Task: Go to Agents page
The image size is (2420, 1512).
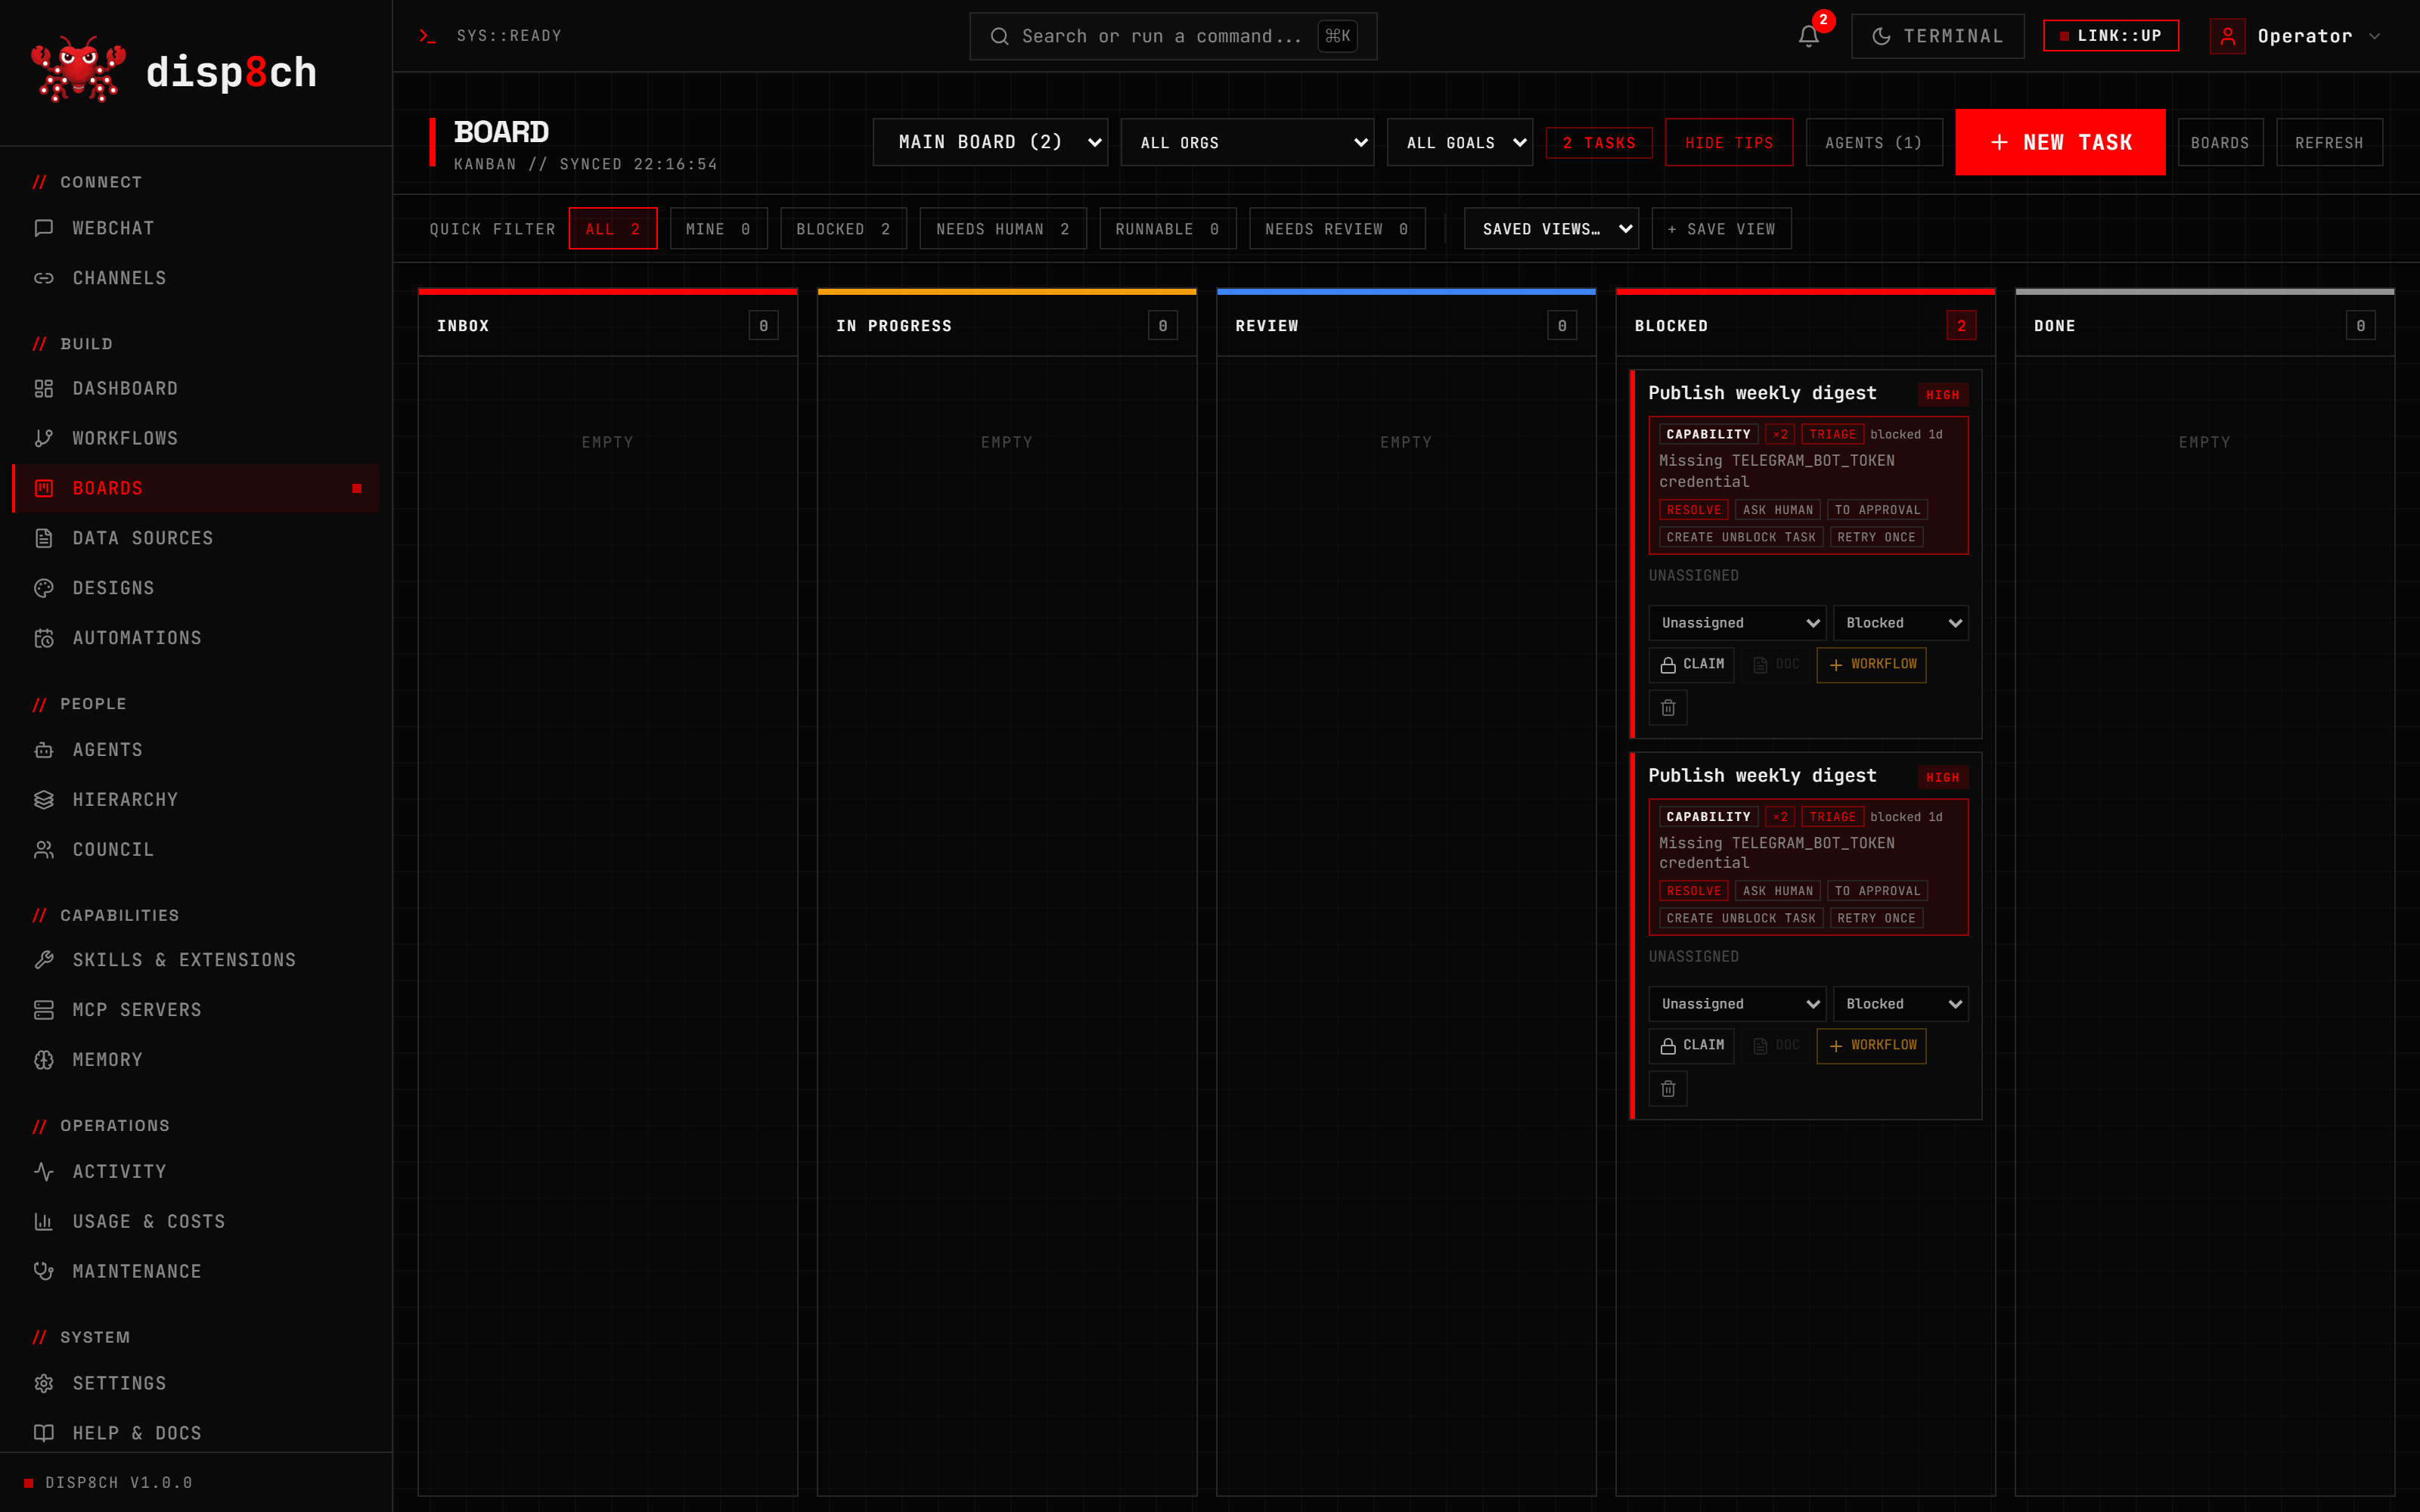Action: click(196, 750)
